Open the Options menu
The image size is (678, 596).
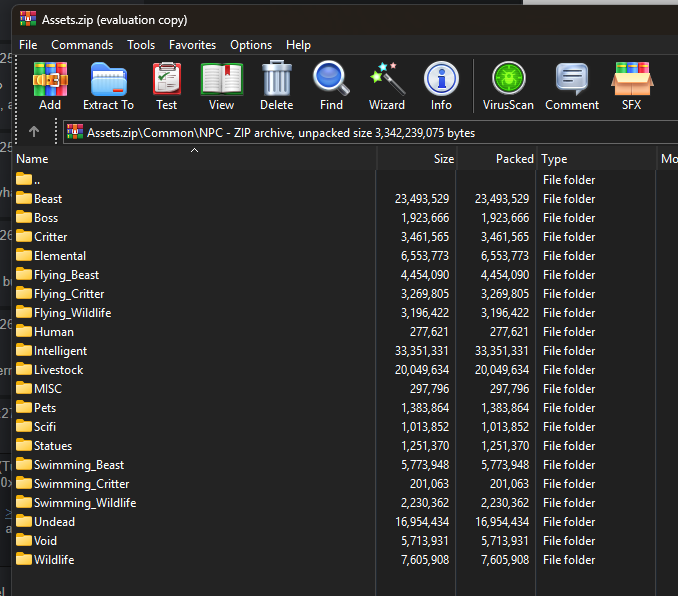click(251, 45)
